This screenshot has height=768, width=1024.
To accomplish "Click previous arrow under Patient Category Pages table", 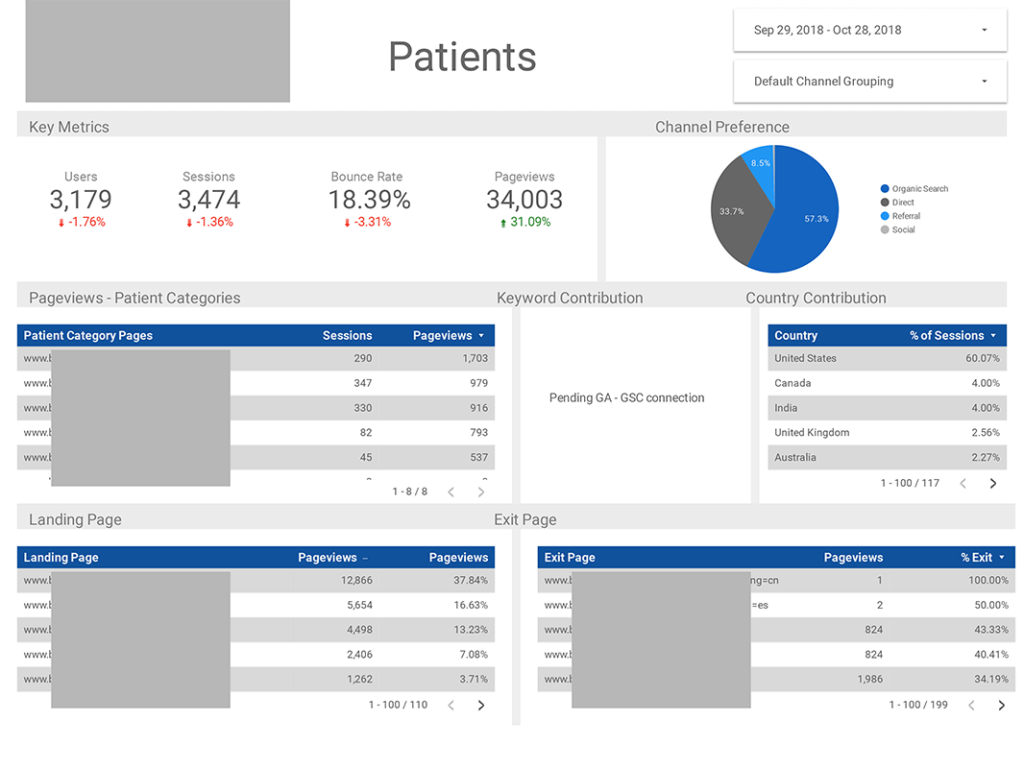I will [x=451, y=491].
